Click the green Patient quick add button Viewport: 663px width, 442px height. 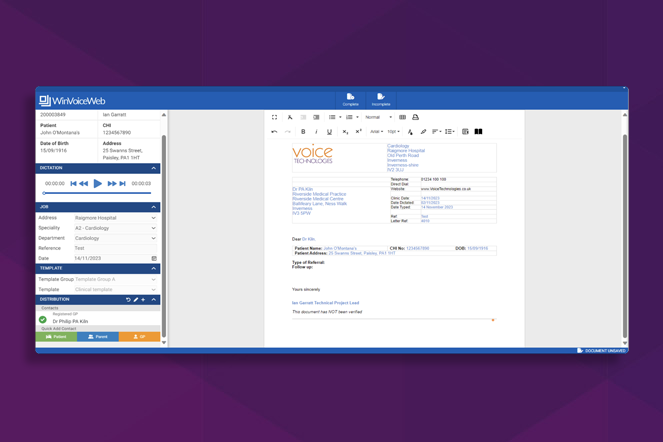click(56, 337)
